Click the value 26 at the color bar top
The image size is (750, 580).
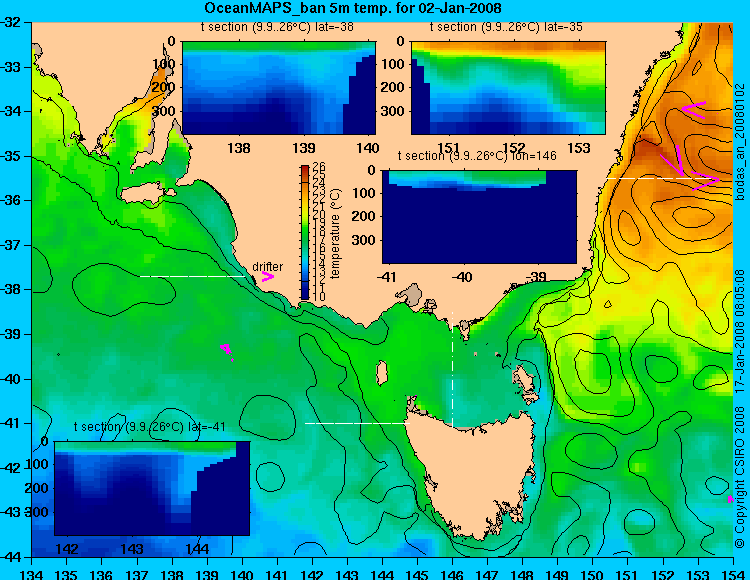click(319, 166)
